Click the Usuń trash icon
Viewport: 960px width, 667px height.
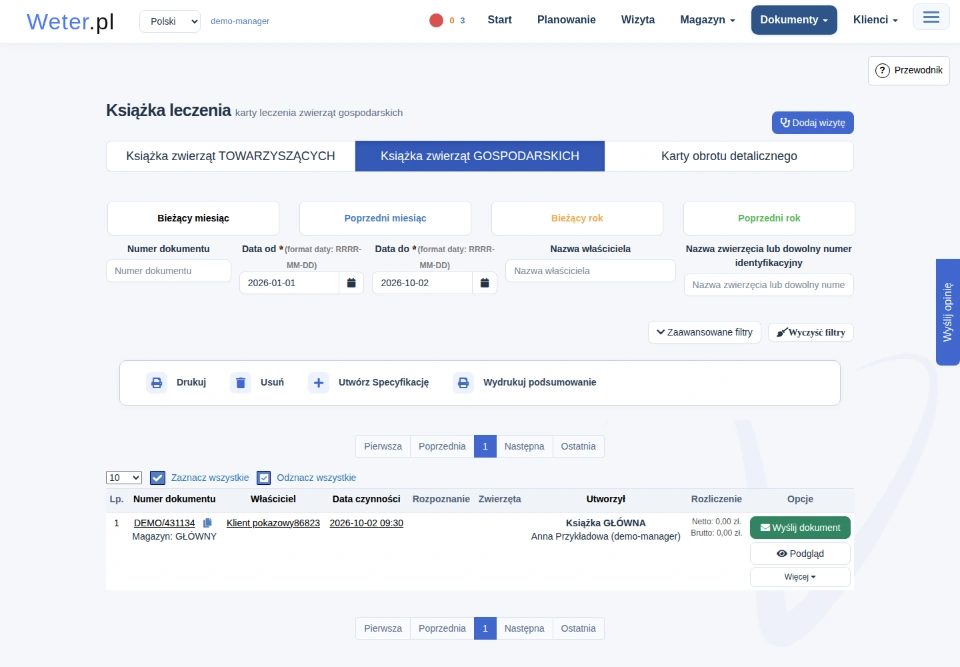(x=241, y=383)
